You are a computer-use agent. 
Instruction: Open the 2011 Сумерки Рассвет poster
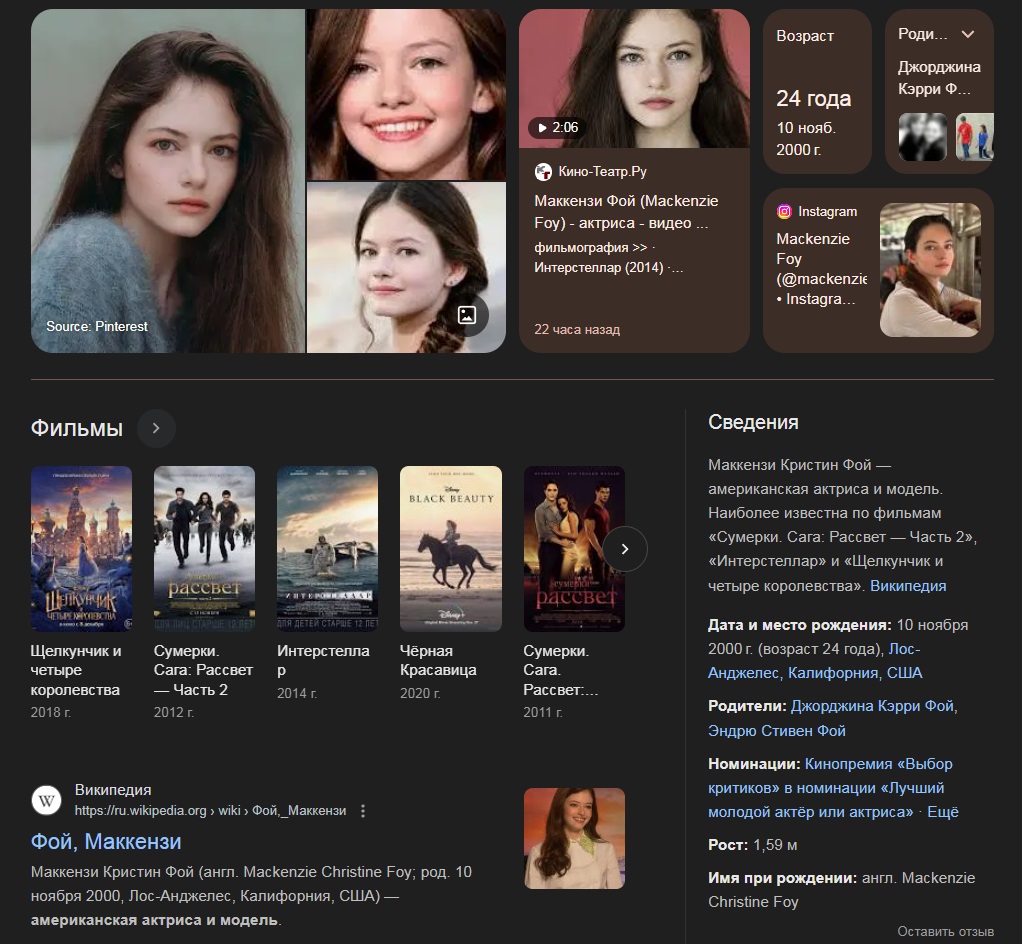coord(574,548)
